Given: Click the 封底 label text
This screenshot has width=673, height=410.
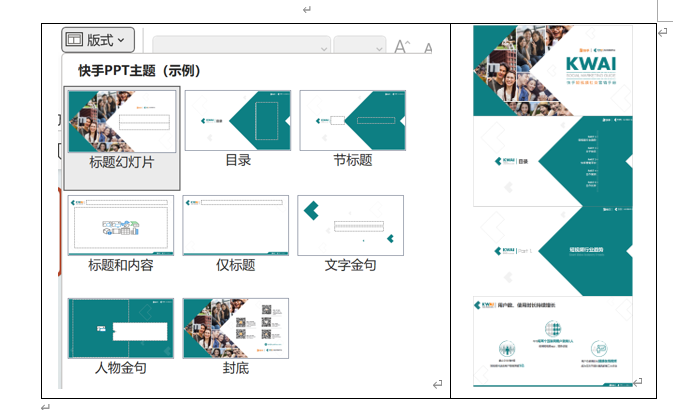Looking at the screenshot, I should click(236, 368).
